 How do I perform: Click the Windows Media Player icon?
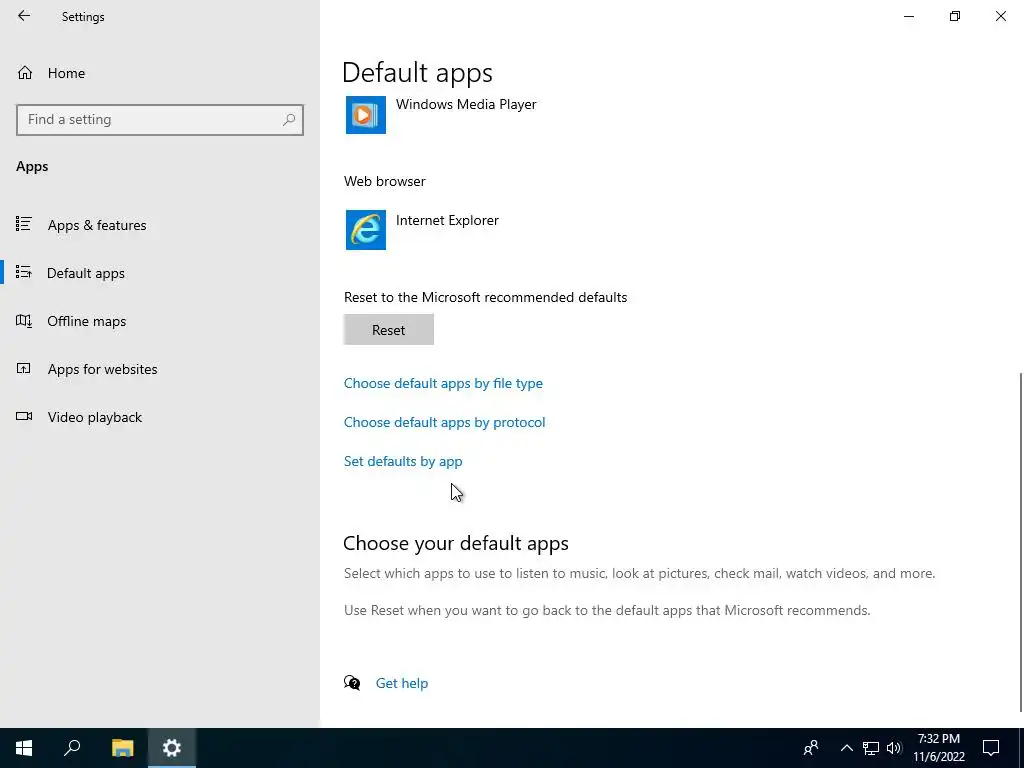coord(366,115)
